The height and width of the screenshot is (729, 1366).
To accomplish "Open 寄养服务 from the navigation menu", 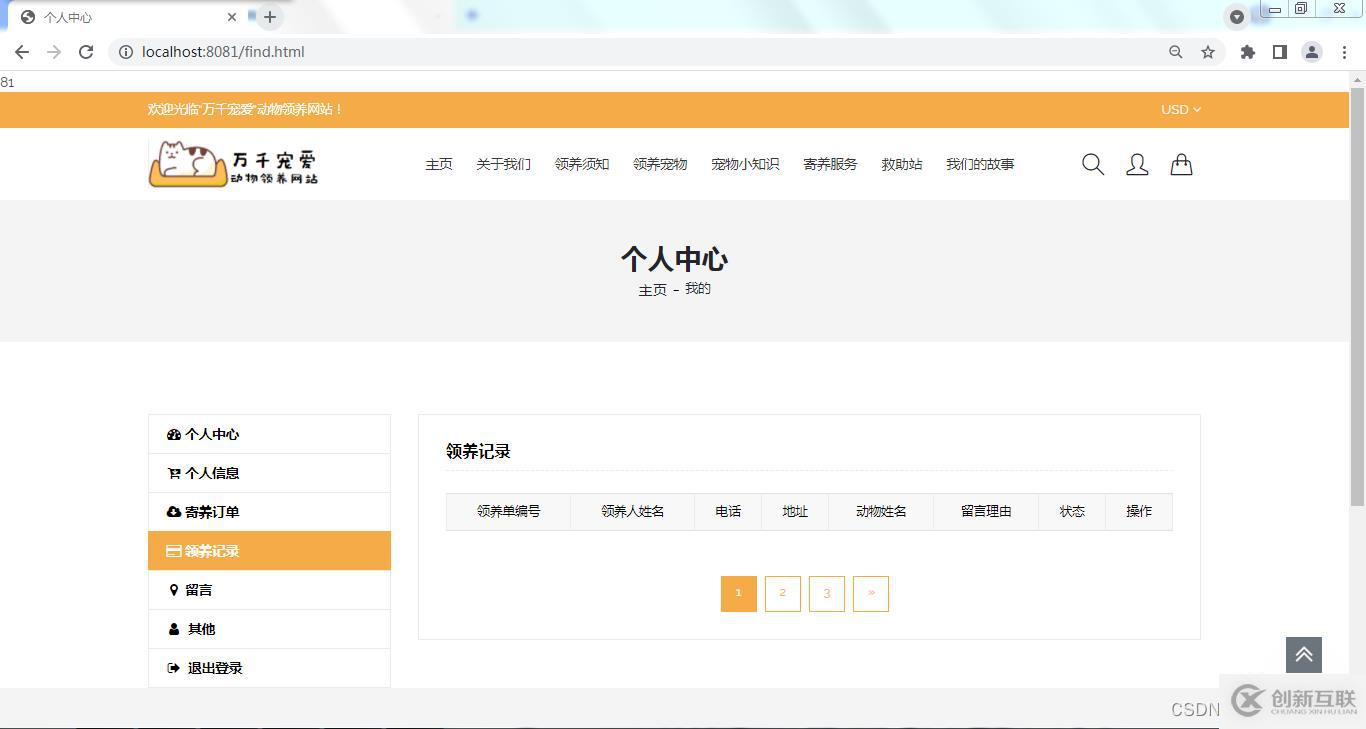I will [829, 164].
